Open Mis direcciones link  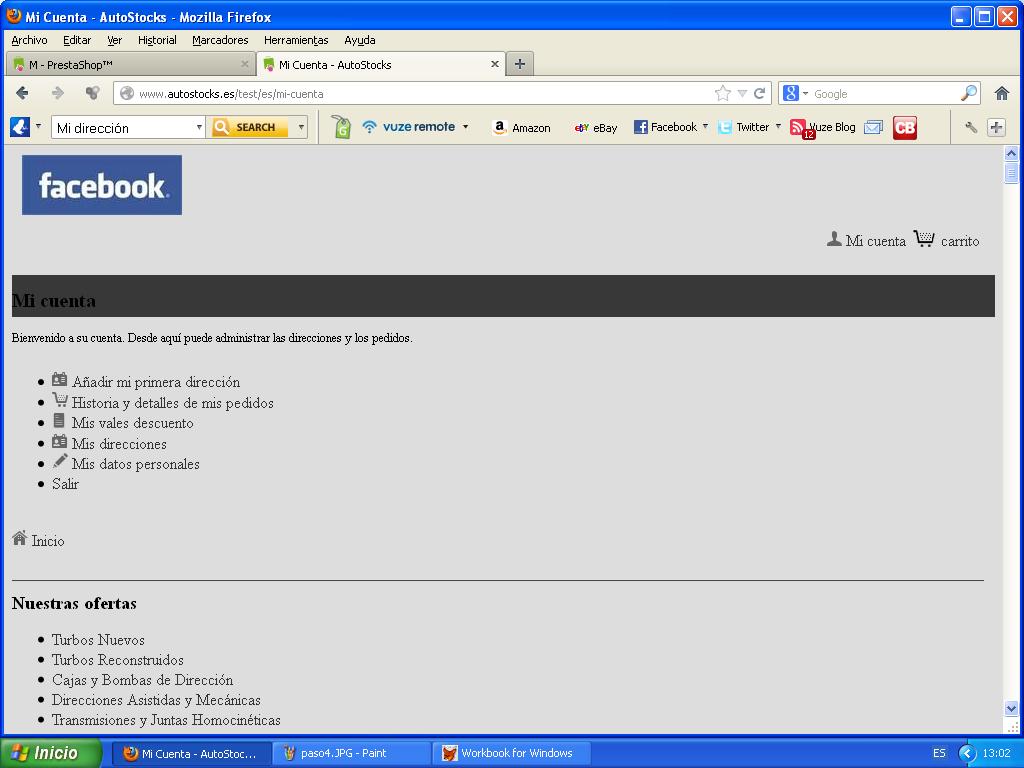pyautogui.click(x=119, y=444)
